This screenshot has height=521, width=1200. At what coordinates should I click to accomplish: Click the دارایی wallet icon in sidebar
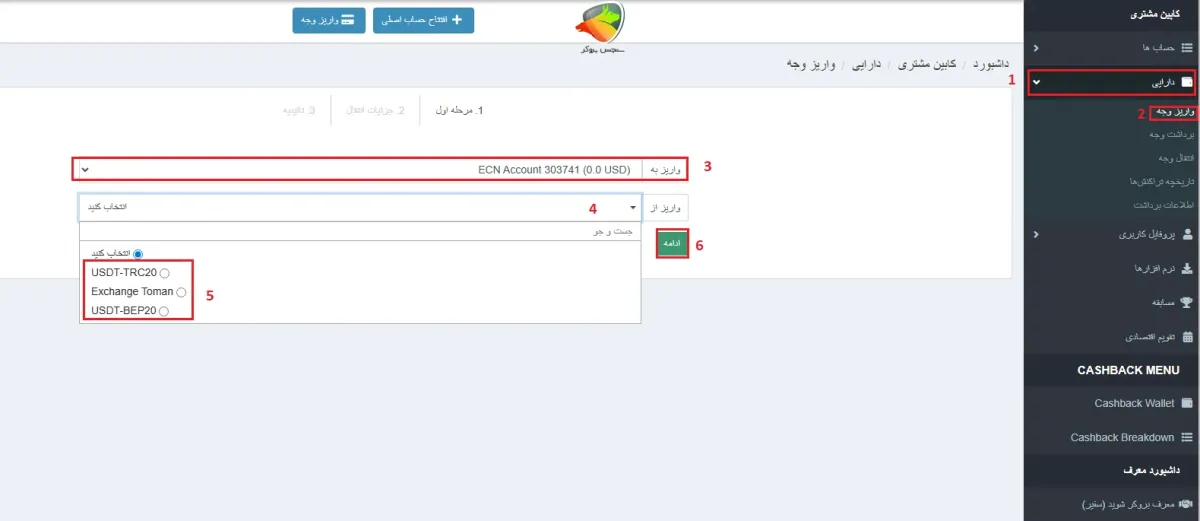click(x=1187, y=82)
